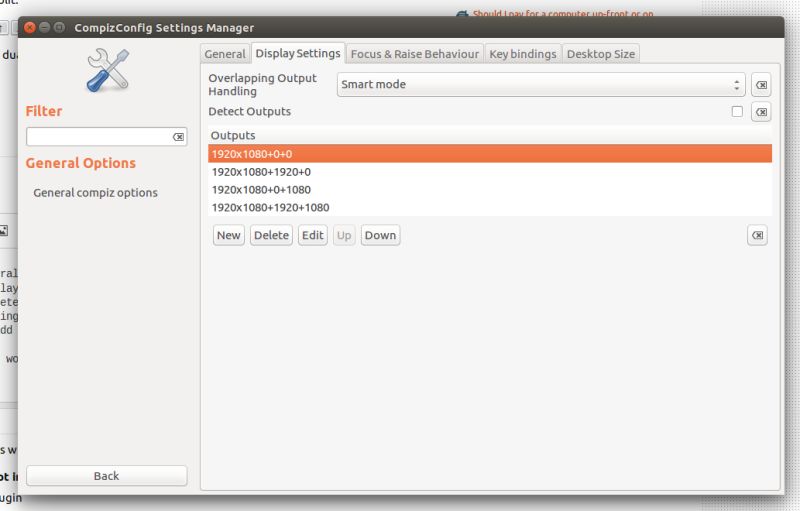Select output 1920x1080+0+1080
Image resolution: width=800 pixels, height=511 pixels.
(x=490, y=190)
